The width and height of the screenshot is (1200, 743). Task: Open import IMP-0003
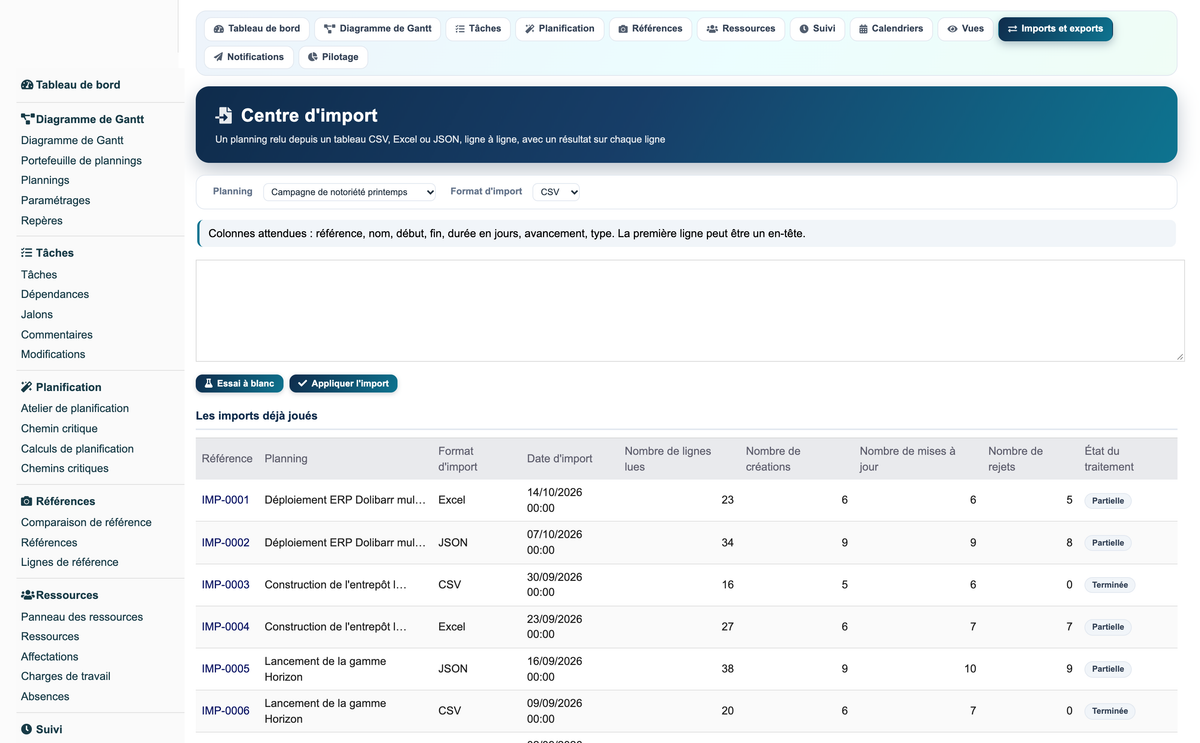point(226,584)
